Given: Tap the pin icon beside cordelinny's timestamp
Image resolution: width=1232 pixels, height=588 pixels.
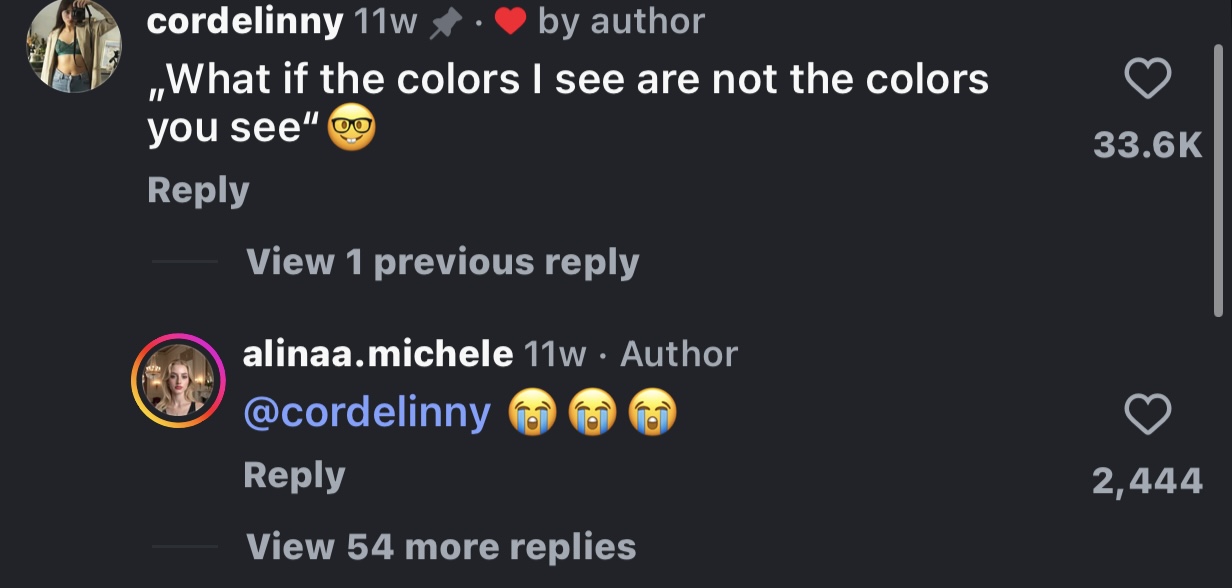Looking at the screenshot, I should point(442,22).
